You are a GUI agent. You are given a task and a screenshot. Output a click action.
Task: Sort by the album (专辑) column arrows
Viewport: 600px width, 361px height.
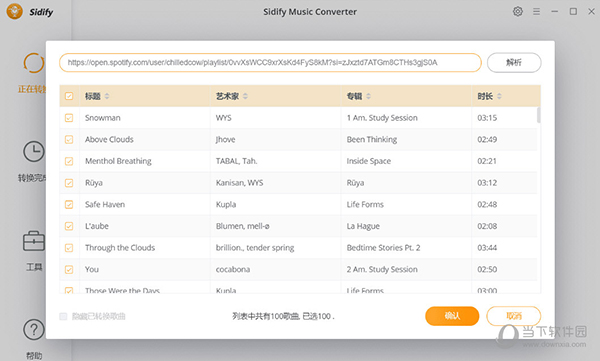tap(368, 96)
